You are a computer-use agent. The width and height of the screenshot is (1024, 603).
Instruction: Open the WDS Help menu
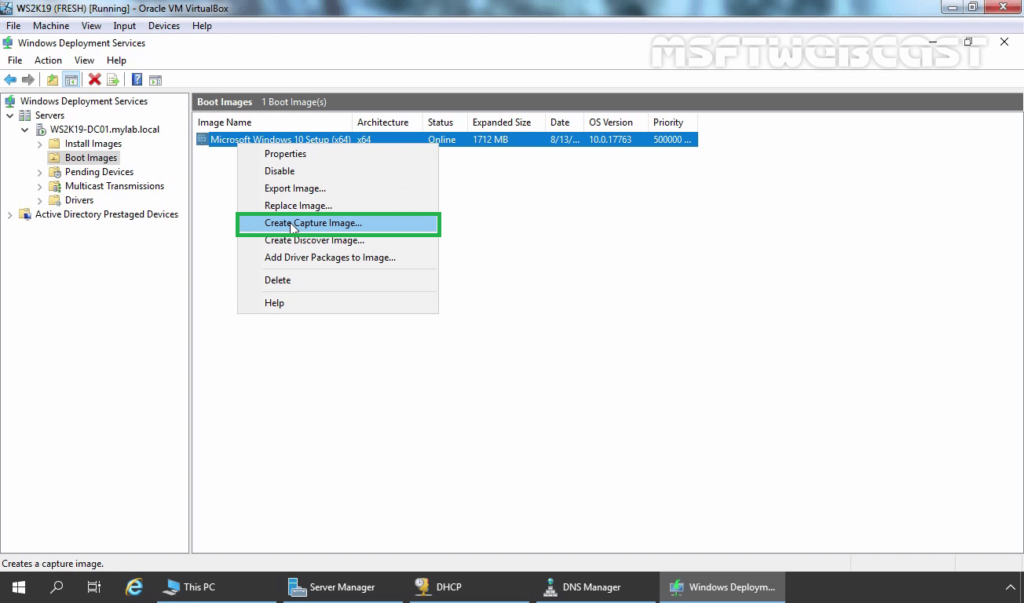[116, 60]
